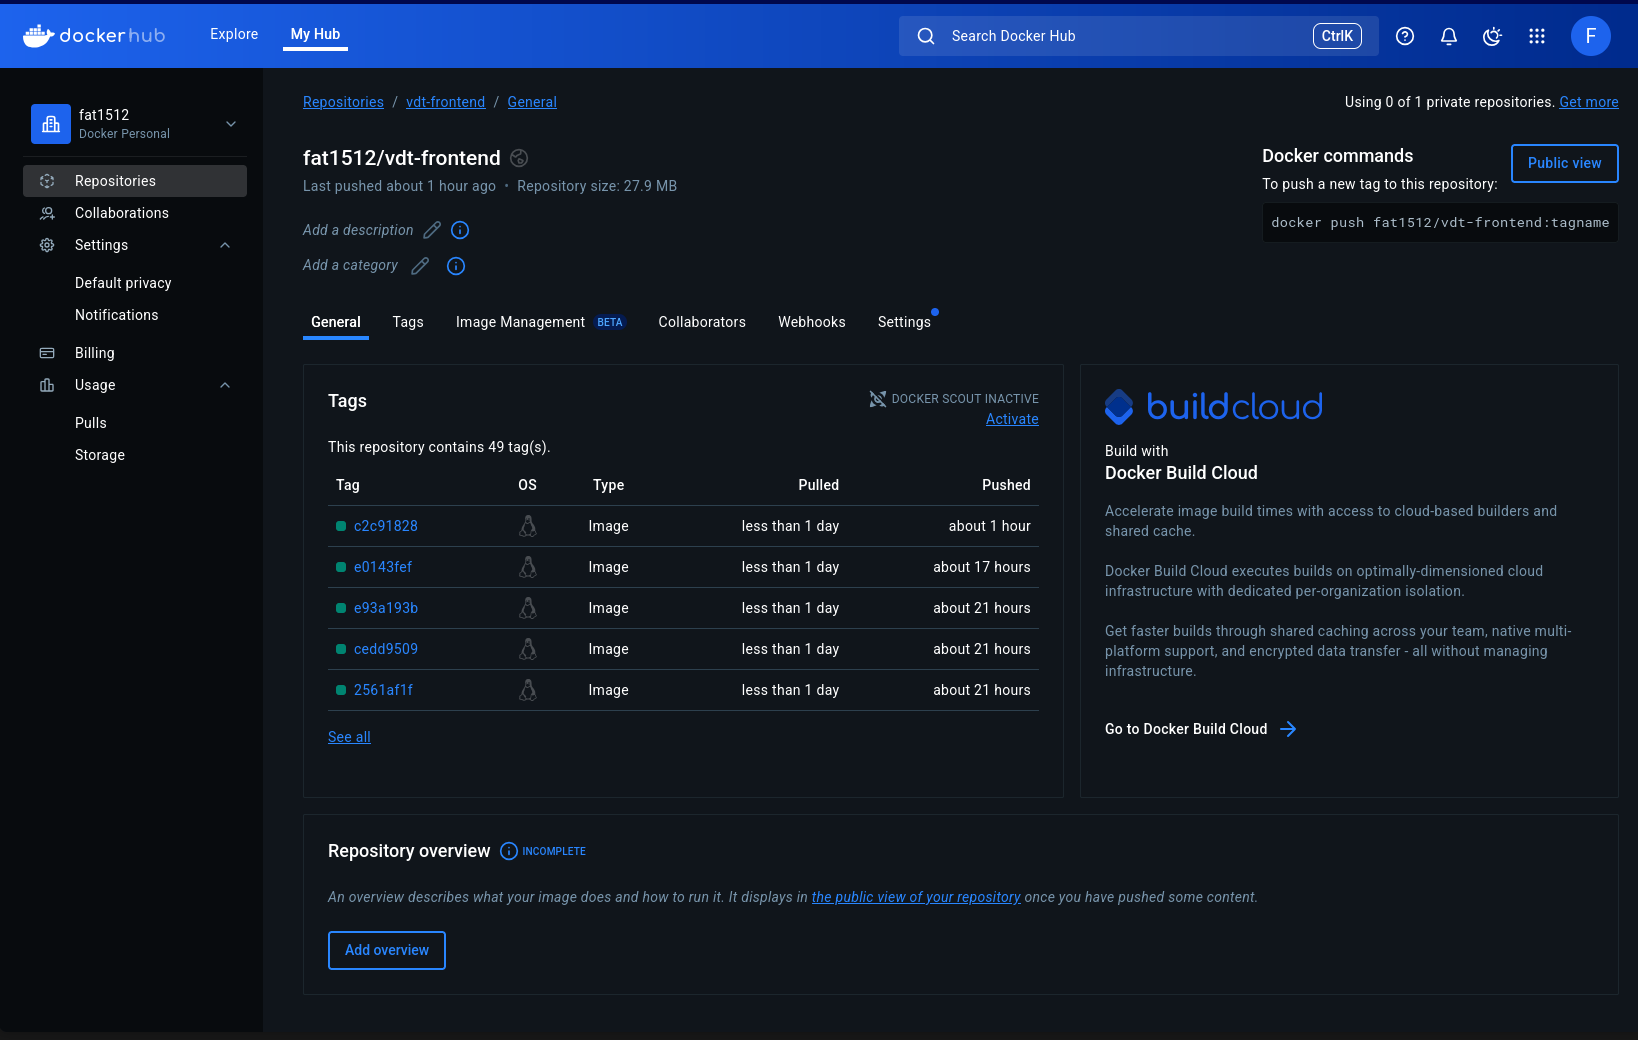Open the apps grid icon
The image size is (1638, 1040).
coord(1537,36)
